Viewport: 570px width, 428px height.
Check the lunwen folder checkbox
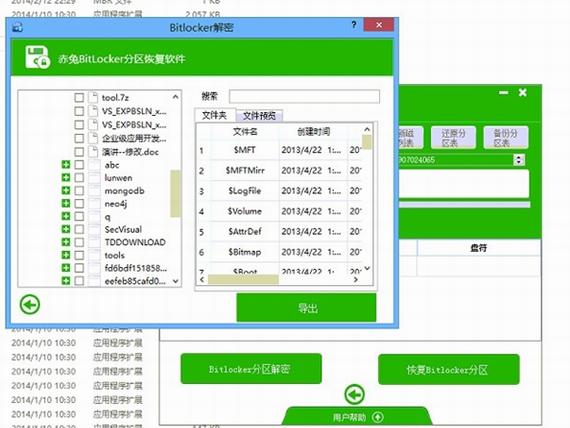point(79,178)
